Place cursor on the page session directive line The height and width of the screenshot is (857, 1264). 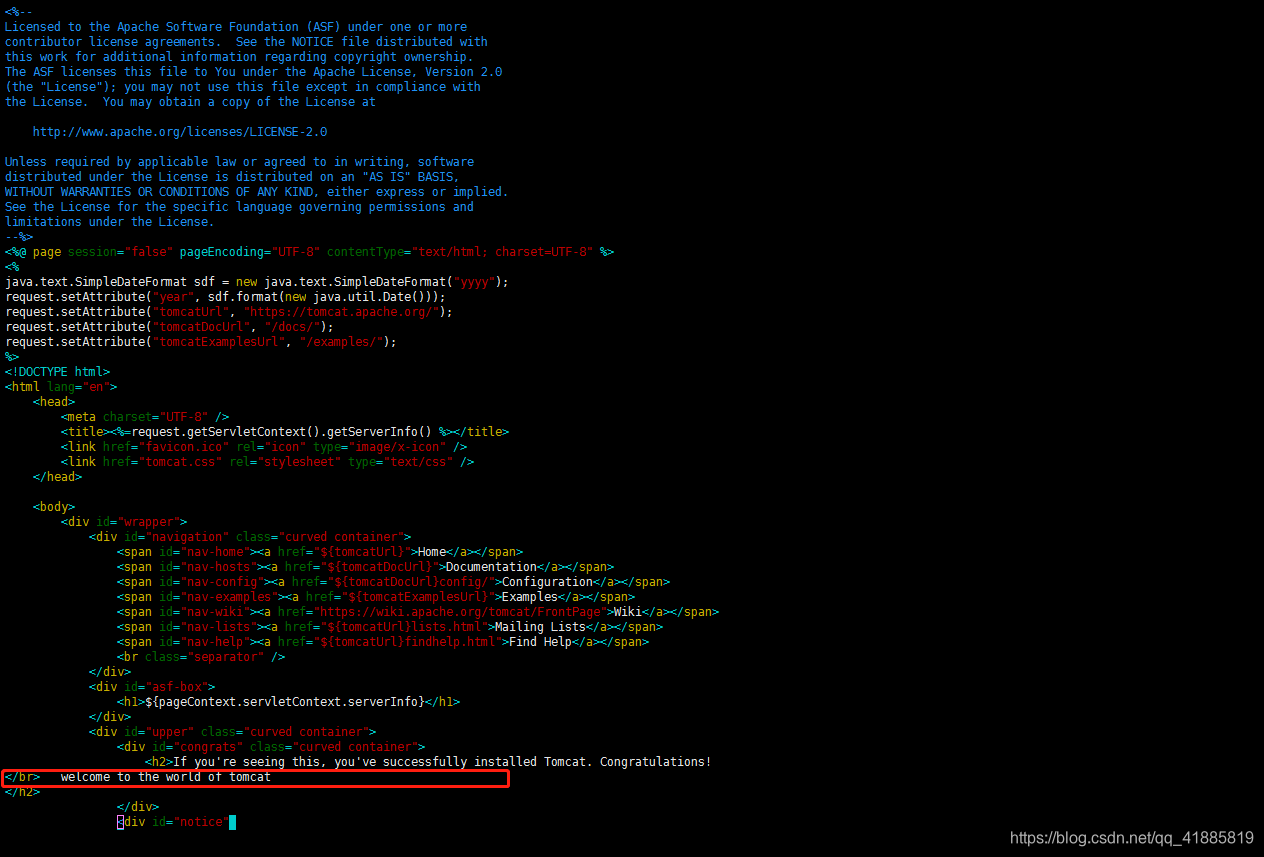pyautogui.click(x=309, y=252)
